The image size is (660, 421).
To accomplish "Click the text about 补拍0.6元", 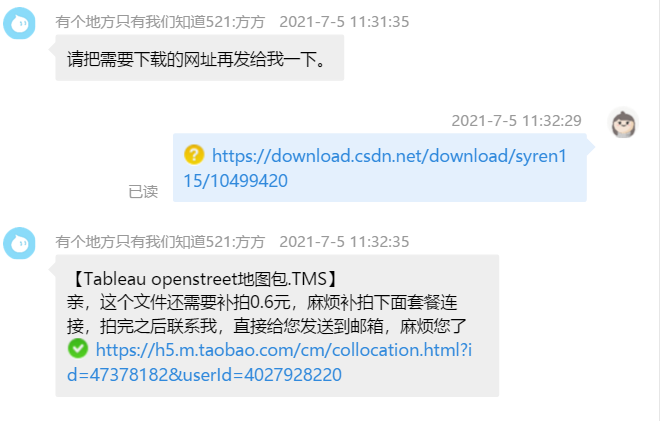I will 262,302.
